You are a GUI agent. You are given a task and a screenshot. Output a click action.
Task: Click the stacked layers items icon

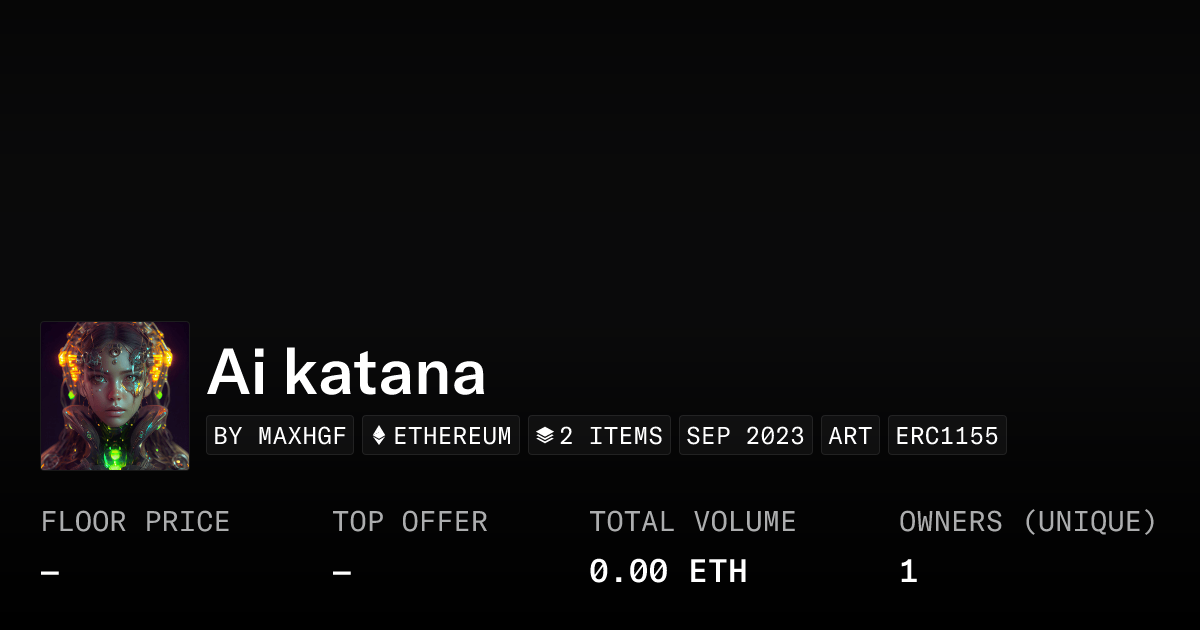(545, 436)
